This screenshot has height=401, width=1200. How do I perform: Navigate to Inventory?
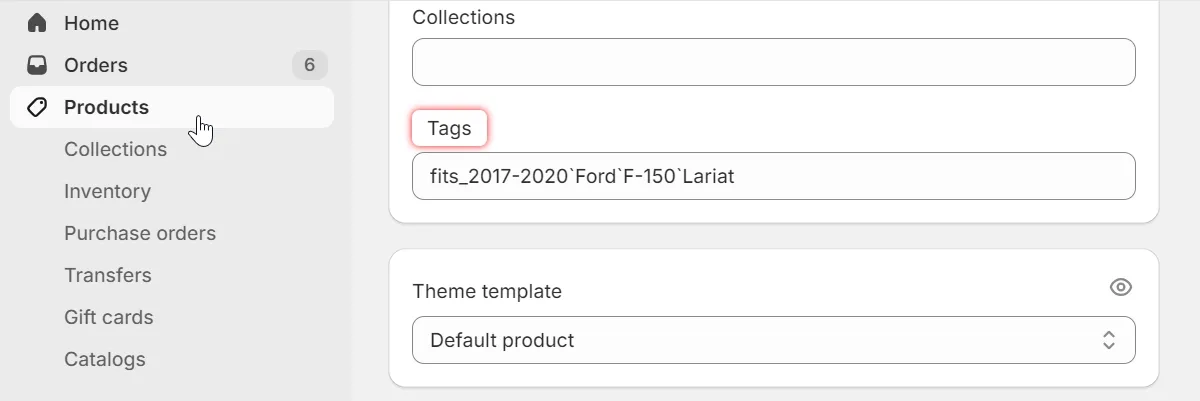pos(107,191)
